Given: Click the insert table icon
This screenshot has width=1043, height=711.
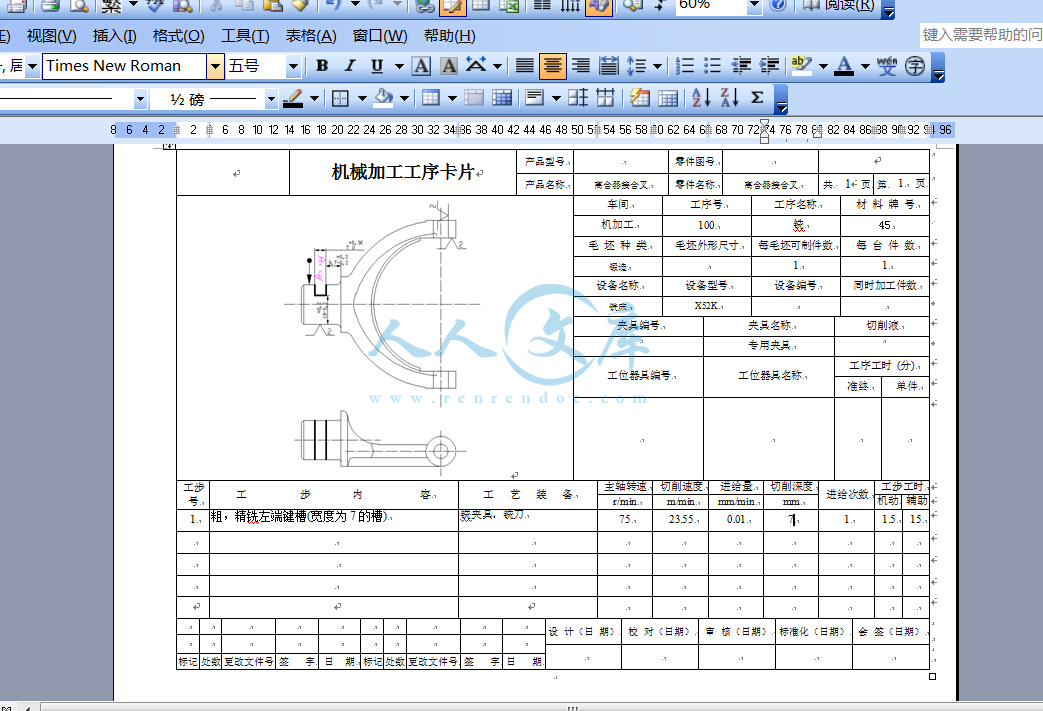Looking at the screenshot, I should [x=430, y=98].
